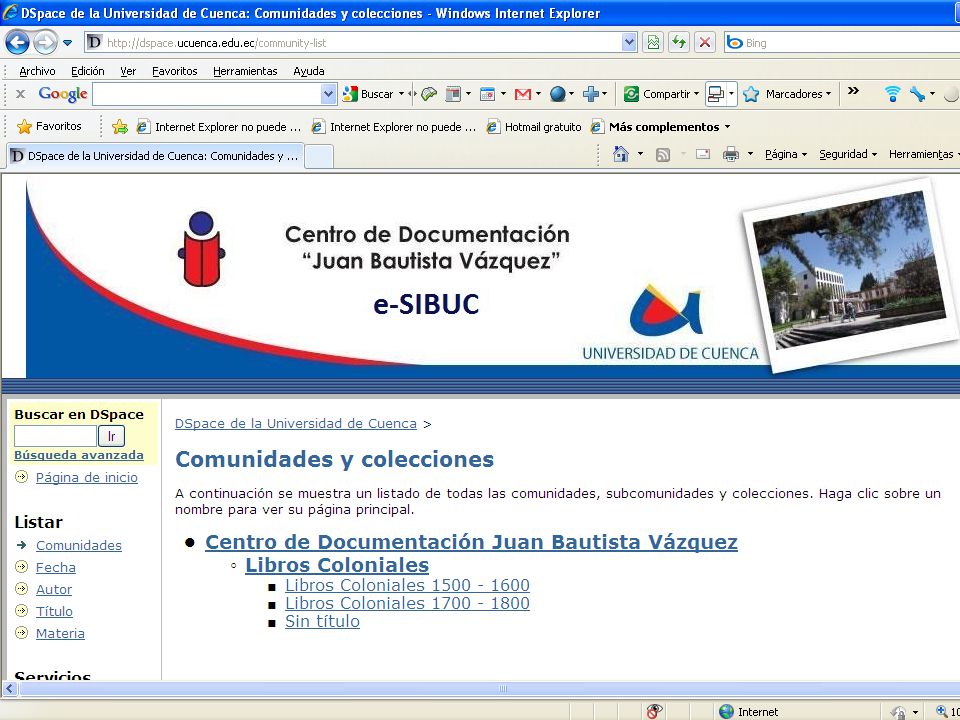Click the blue globe icon in Google toolbar
Image resolution: width=960 pixels, height=720 pixels.
click(557, 94)
